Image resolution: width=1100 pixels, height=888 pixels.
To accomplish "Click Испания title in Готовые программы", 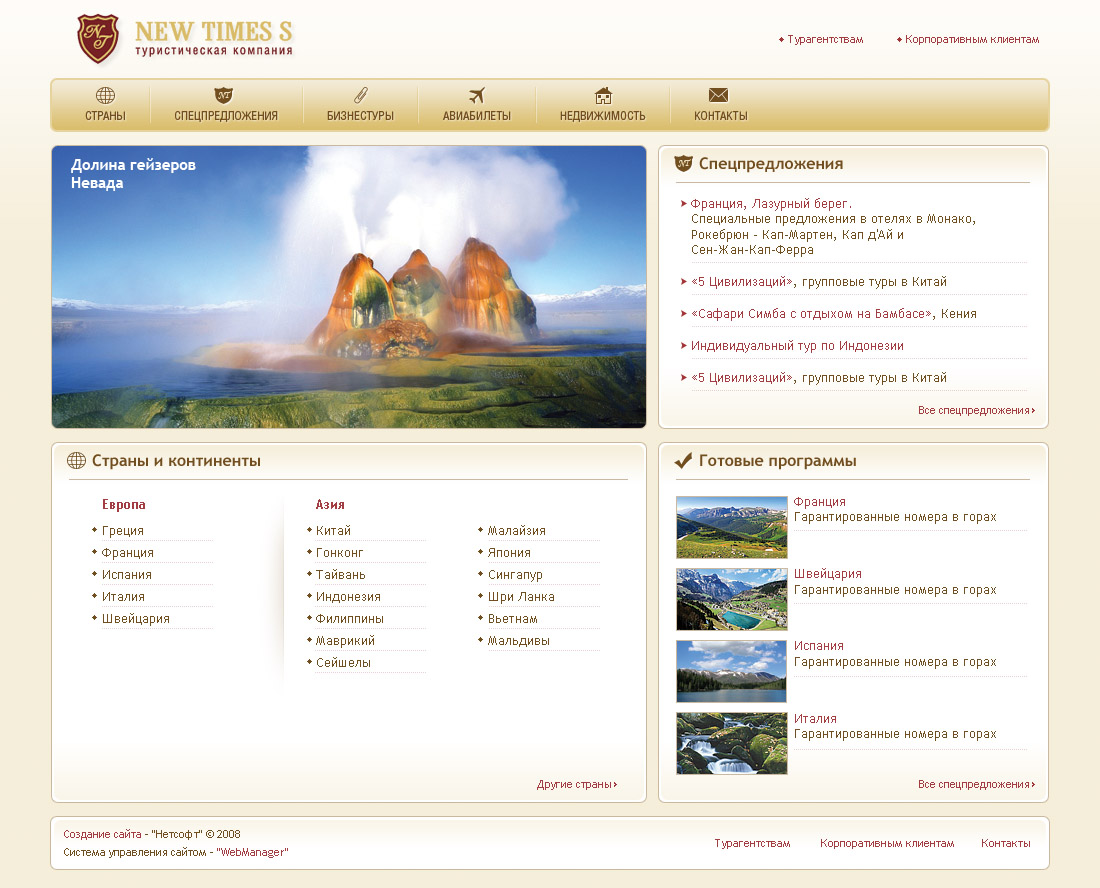I will (819, 645).
